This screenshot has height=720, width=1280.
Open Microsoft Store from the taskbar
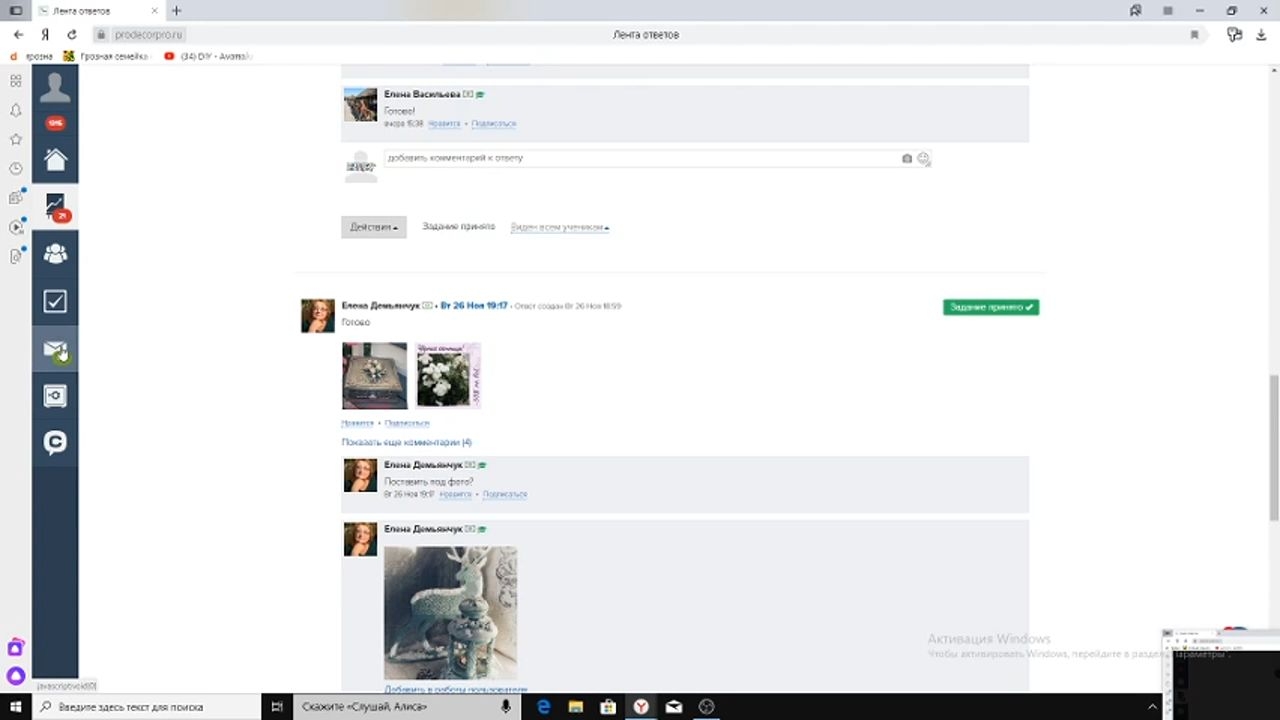(x=608, y=707)
